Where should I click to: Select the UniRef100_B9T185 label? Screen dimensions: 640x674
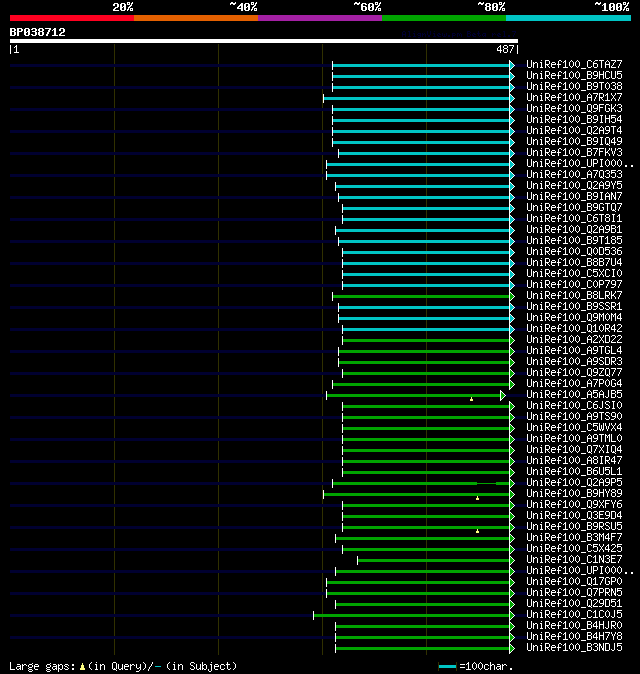pyautogui.click(x=574, y=241)
